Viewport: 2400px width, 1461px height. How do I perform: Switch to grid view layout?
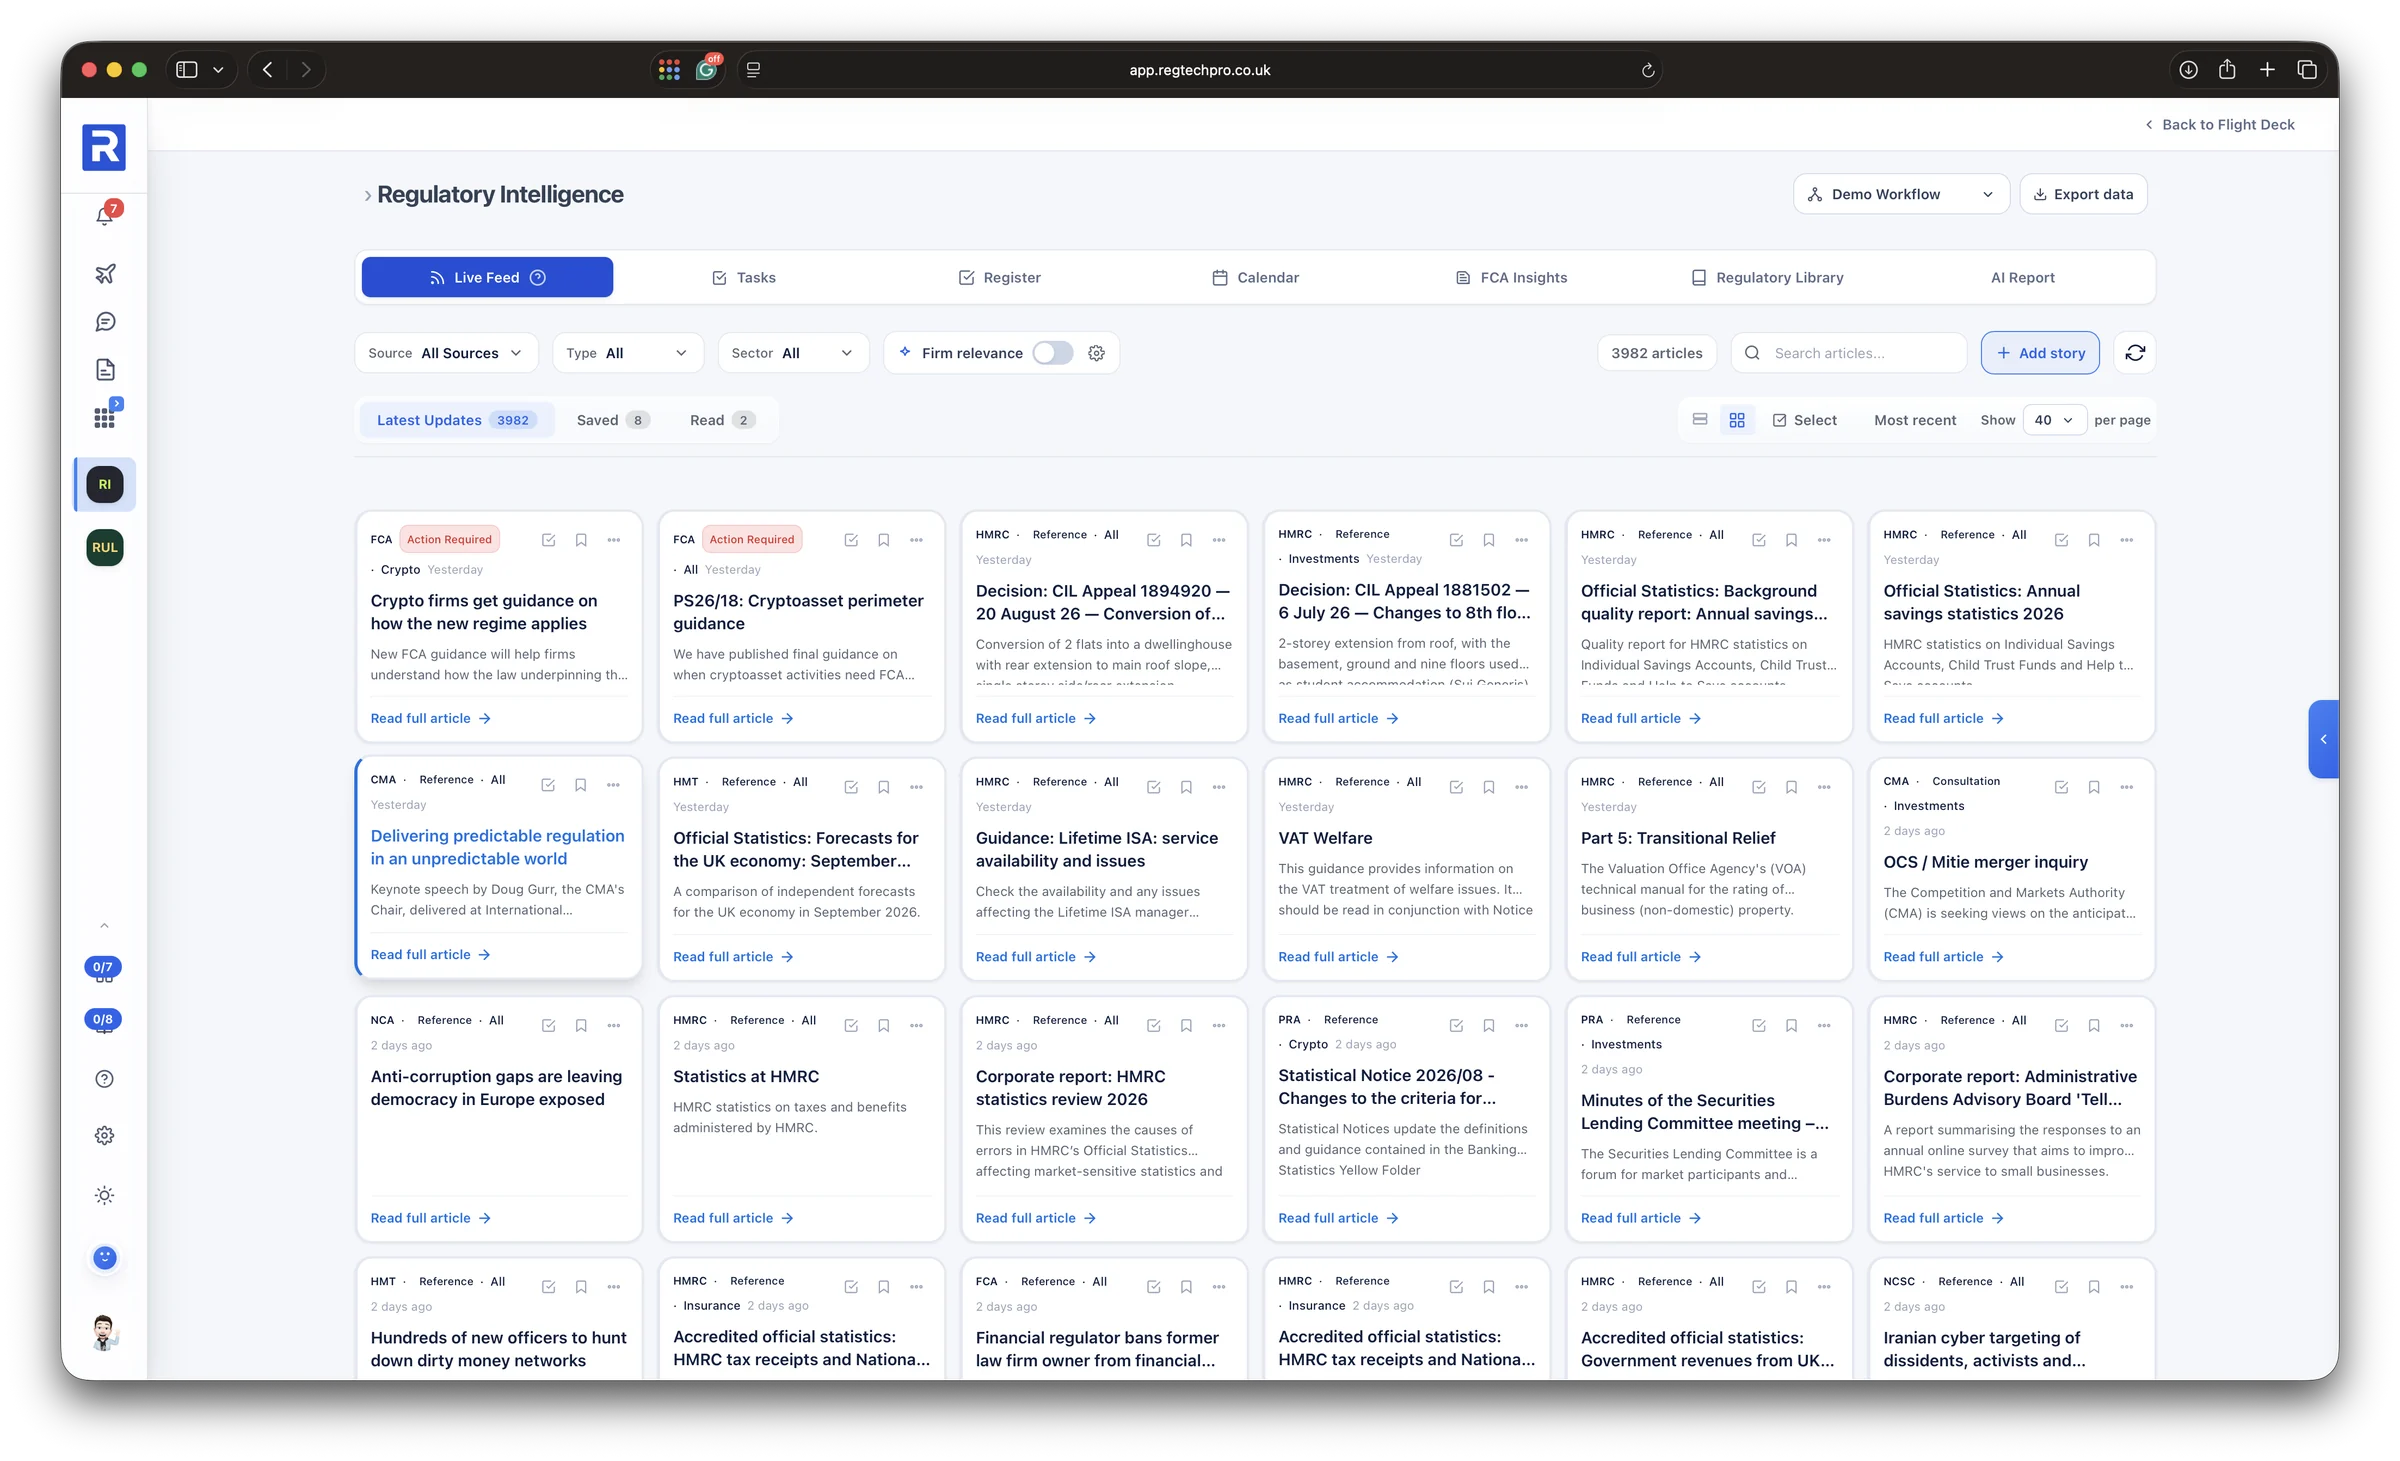[x=1737, y=420]
